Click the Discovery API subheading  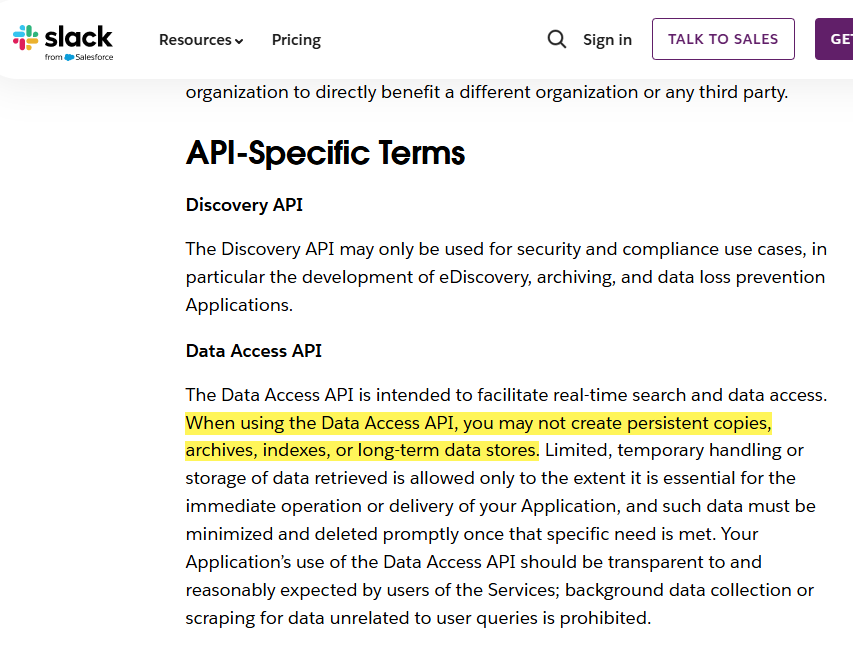coord(244,205)
